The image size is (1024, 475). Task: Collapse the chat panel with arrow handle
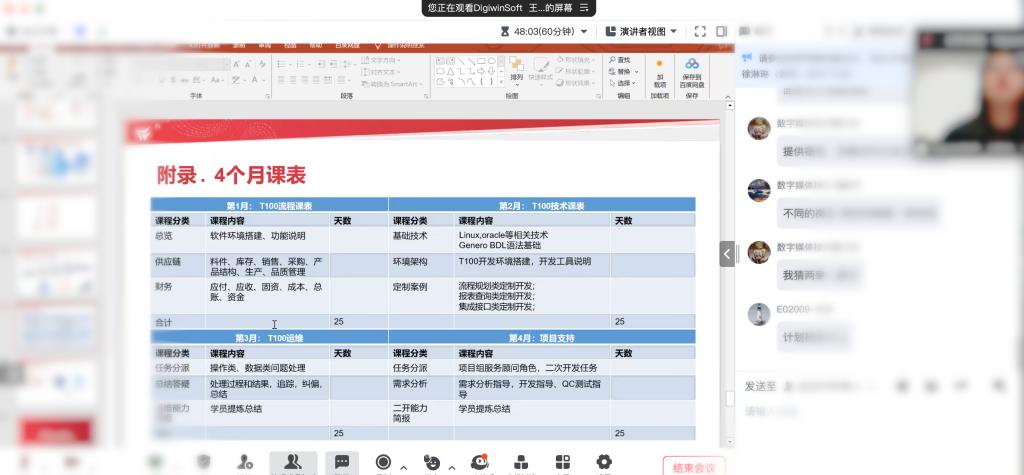pos(727,254)
